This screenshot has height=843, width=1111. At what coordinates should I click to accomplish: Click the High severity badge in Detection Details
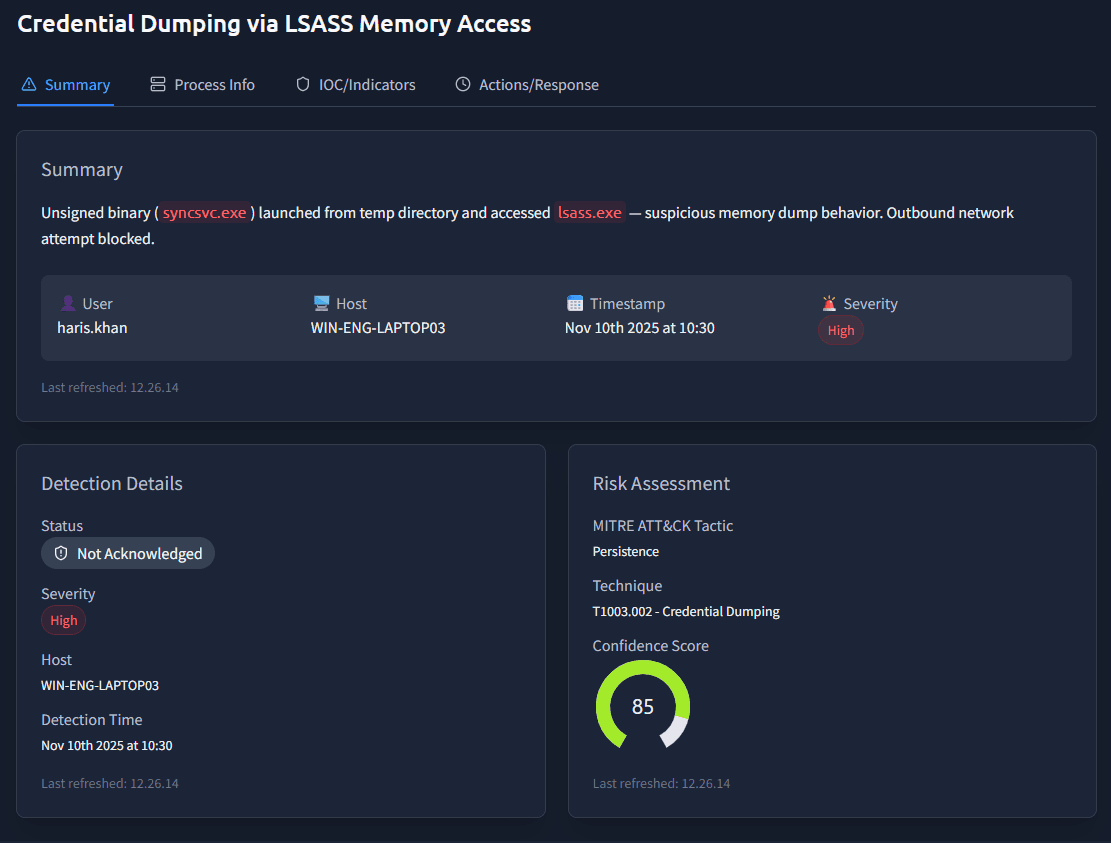[64, 621]
